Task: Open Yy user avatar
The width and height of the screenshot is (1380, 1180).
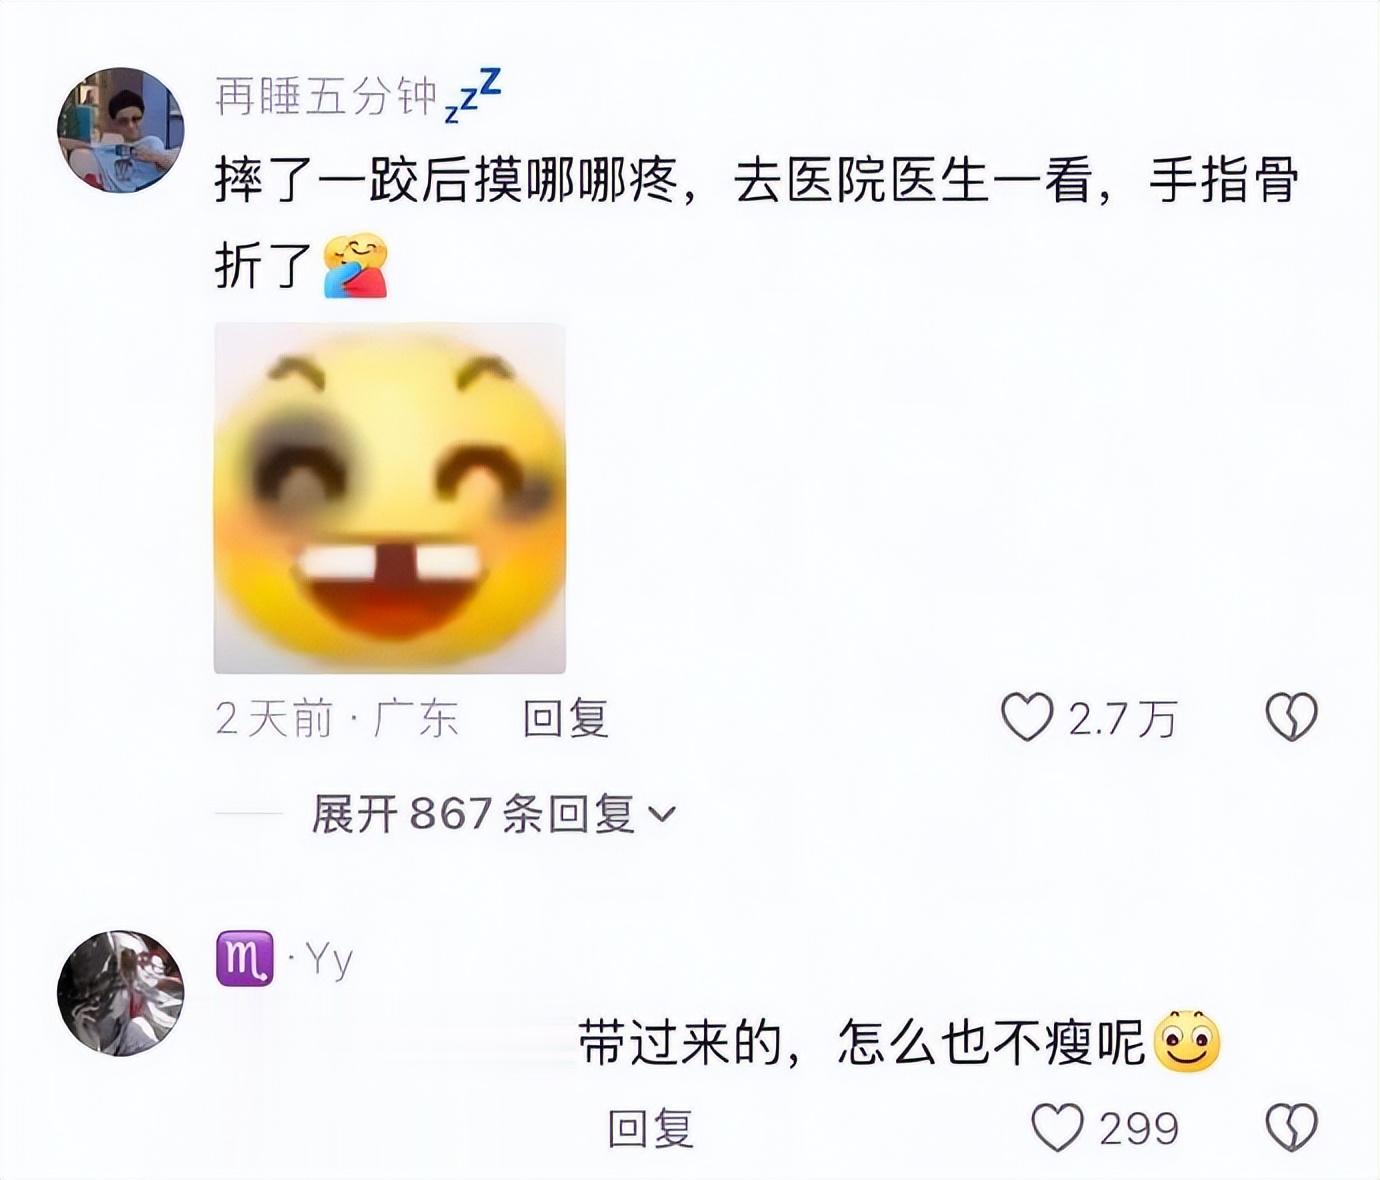Action: [x=121, y=993]
